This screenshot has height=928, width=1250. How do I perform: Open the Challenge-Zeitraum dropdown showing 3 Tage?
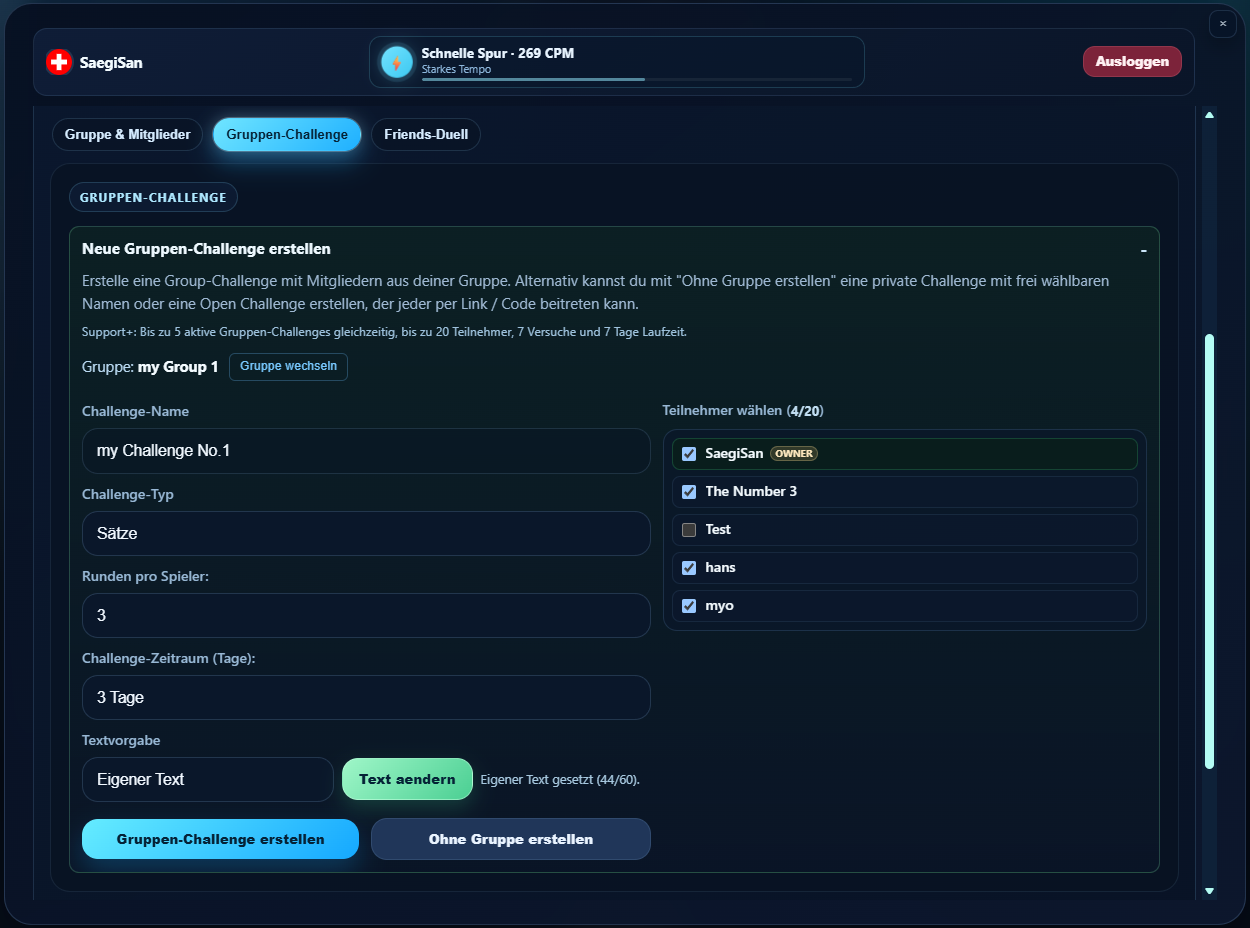pyautogui.click(x=366, y=698)
